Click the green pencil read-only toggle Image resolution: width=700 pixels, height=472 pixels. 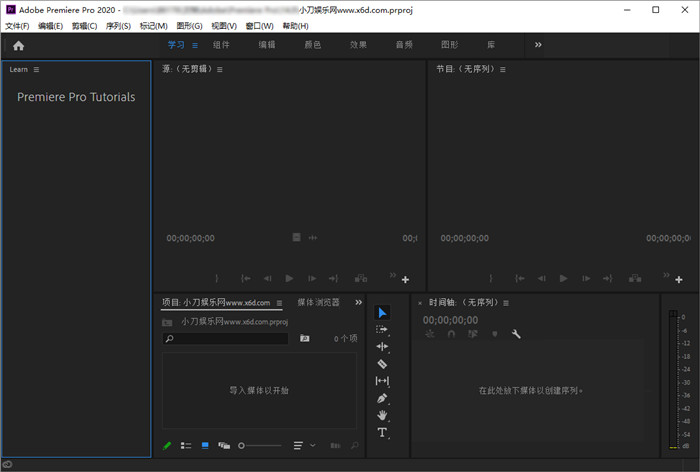click(167, 445)
